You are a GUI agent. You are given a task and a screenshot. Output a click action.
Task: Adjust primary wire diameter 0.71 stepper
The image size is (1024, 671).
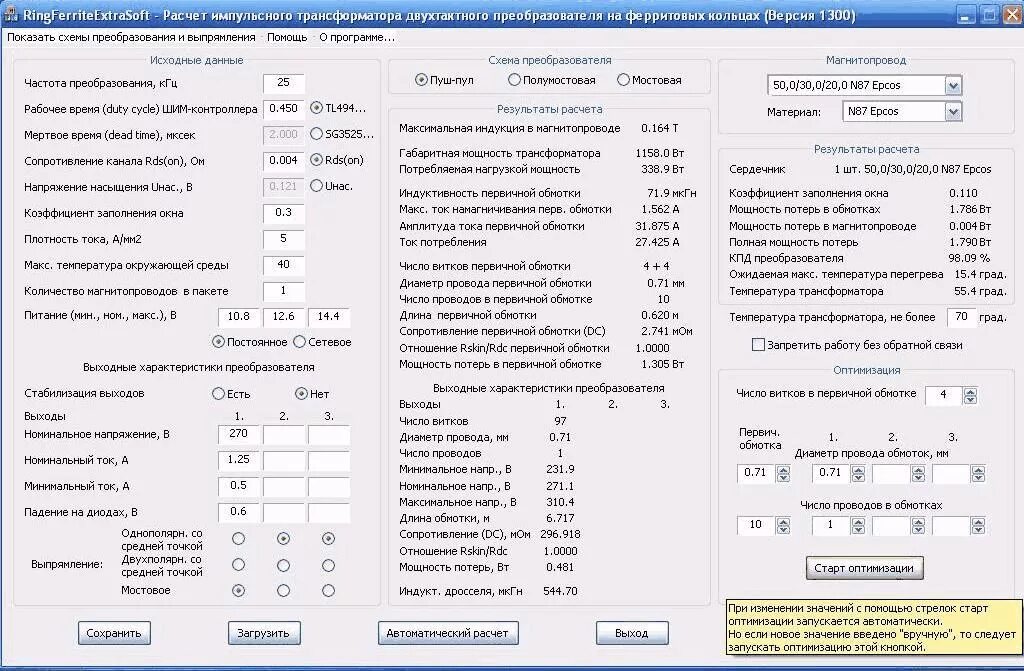(x=783, y=474)
